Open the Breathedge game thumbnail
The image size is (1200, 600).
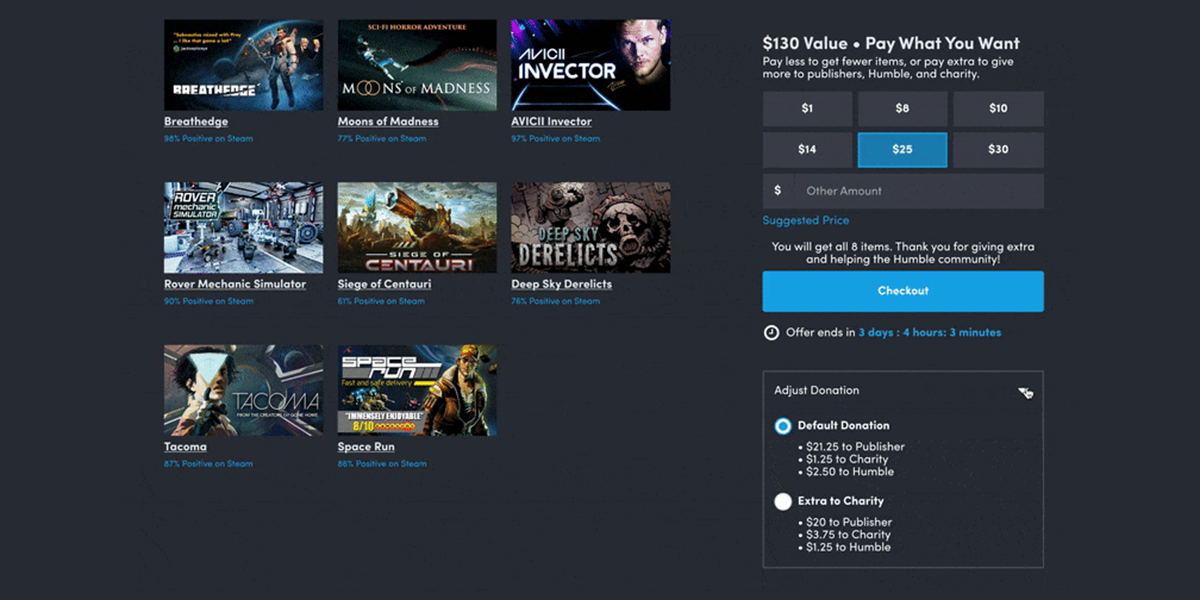coord(244,65)
